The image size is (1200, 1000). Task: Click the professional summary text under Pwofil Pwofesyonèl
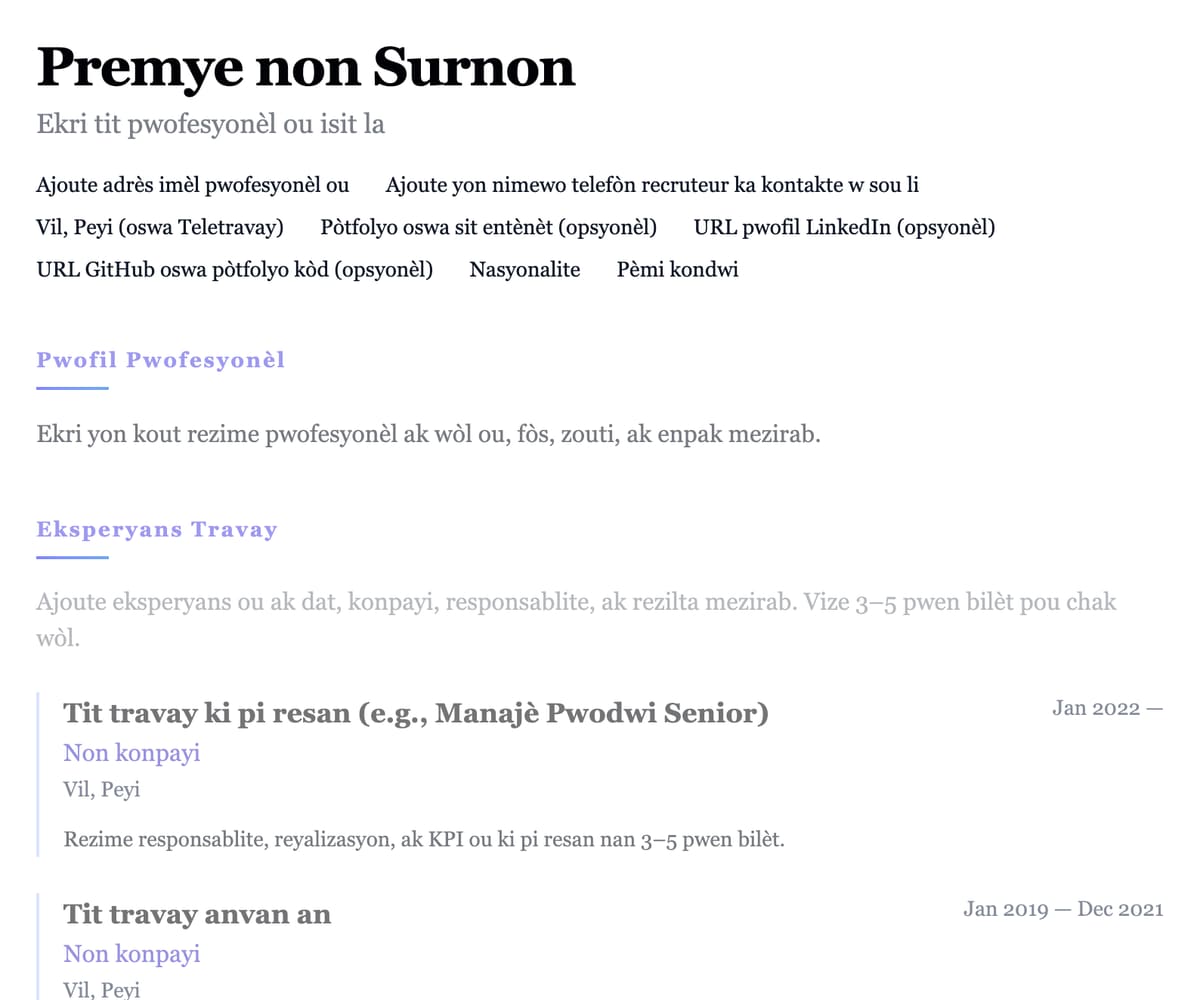(x=428, y=435)
